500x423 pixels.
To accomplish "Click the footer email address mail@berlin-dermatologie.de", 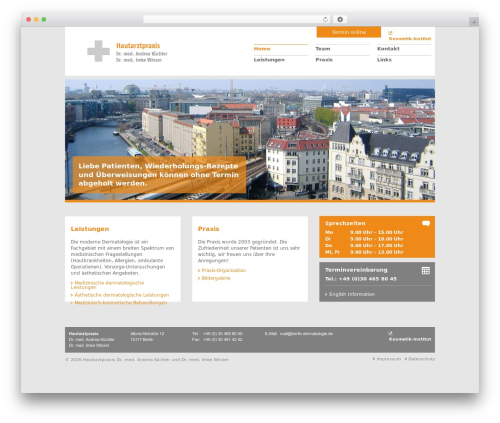I will (x=306, y=334).
